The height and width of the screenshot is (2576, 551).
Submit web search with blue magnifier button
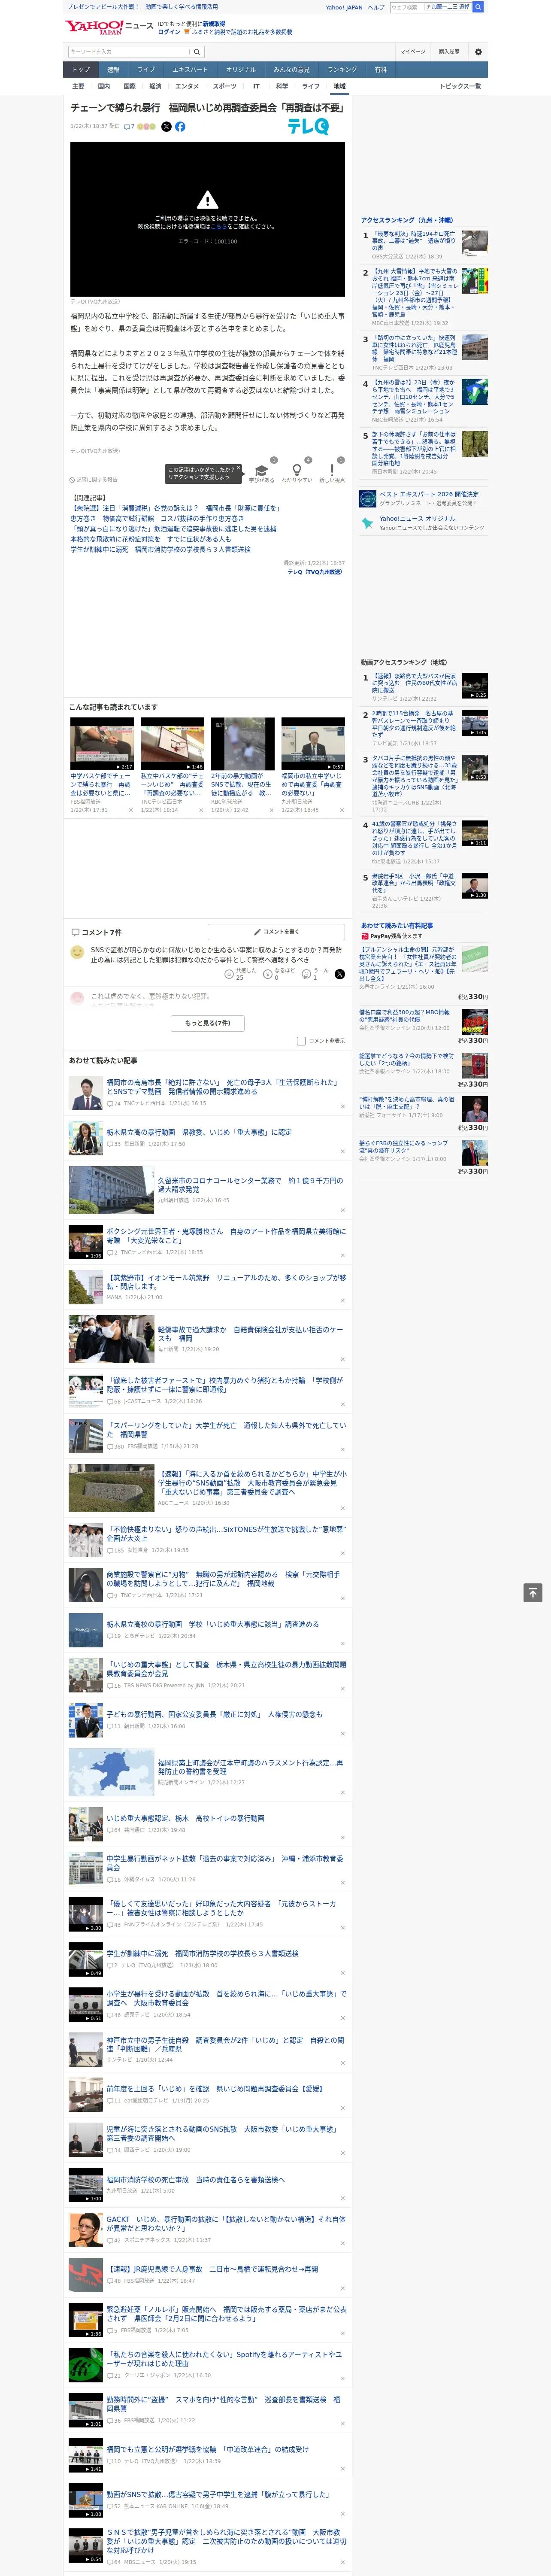pos(478,7)
